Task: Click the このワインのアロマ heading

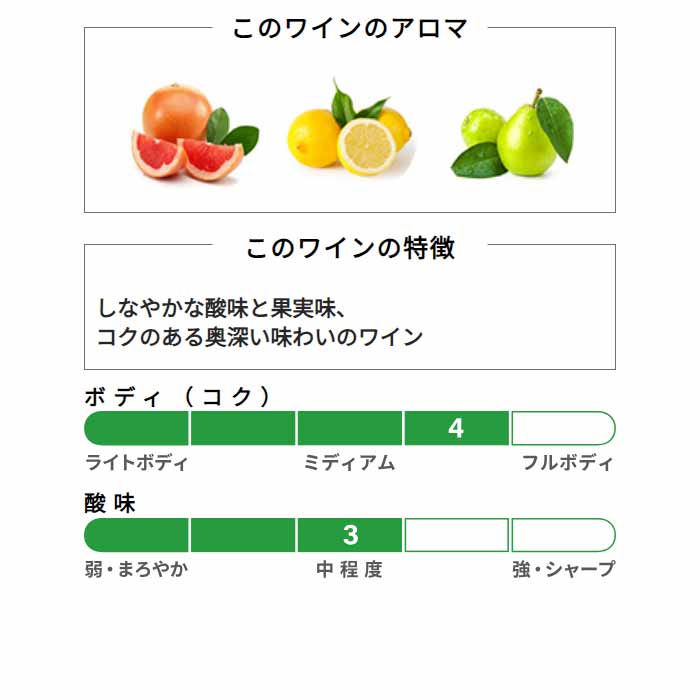Action: [350, 29]
